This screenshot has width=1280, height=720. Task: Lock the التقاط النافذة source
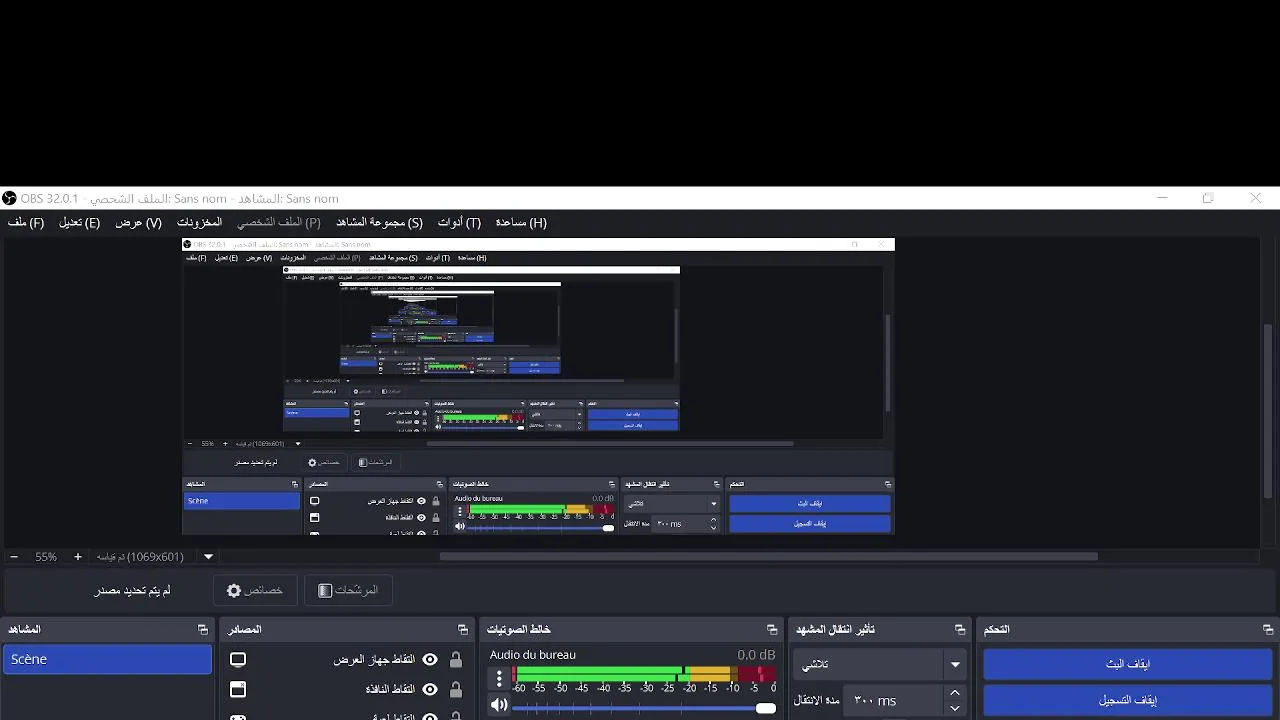coord(456,689)
